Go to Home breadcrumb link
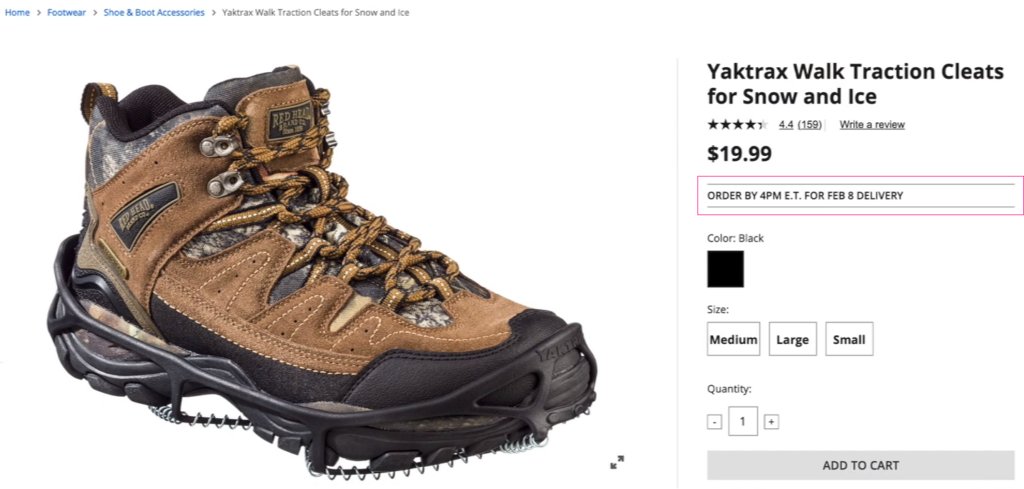The height and width of the screenshot is (489, 1024). [x=18, y=12]
